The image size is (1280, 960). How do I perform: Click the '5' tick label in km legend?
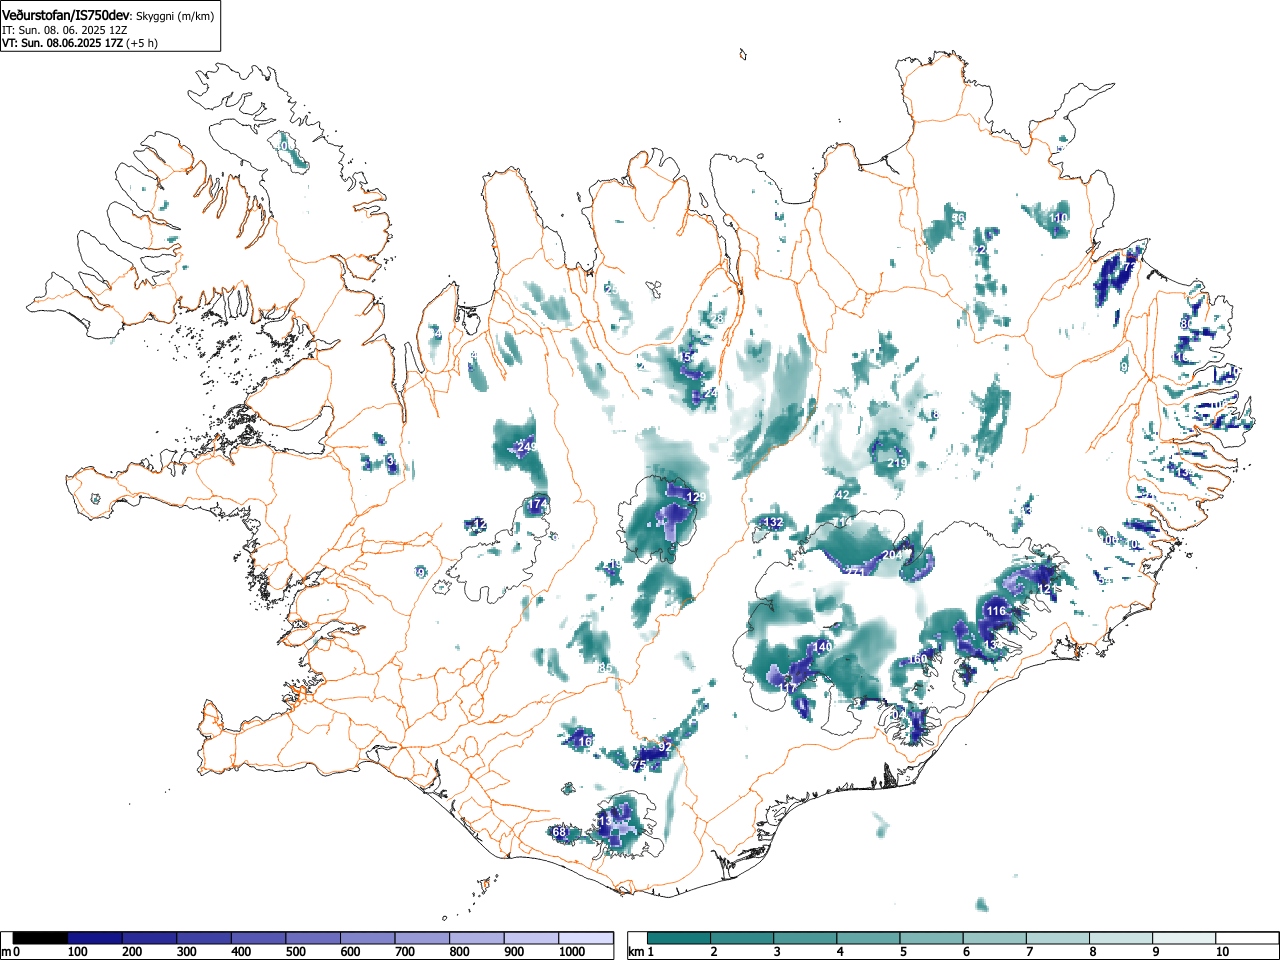coord(902,952)
